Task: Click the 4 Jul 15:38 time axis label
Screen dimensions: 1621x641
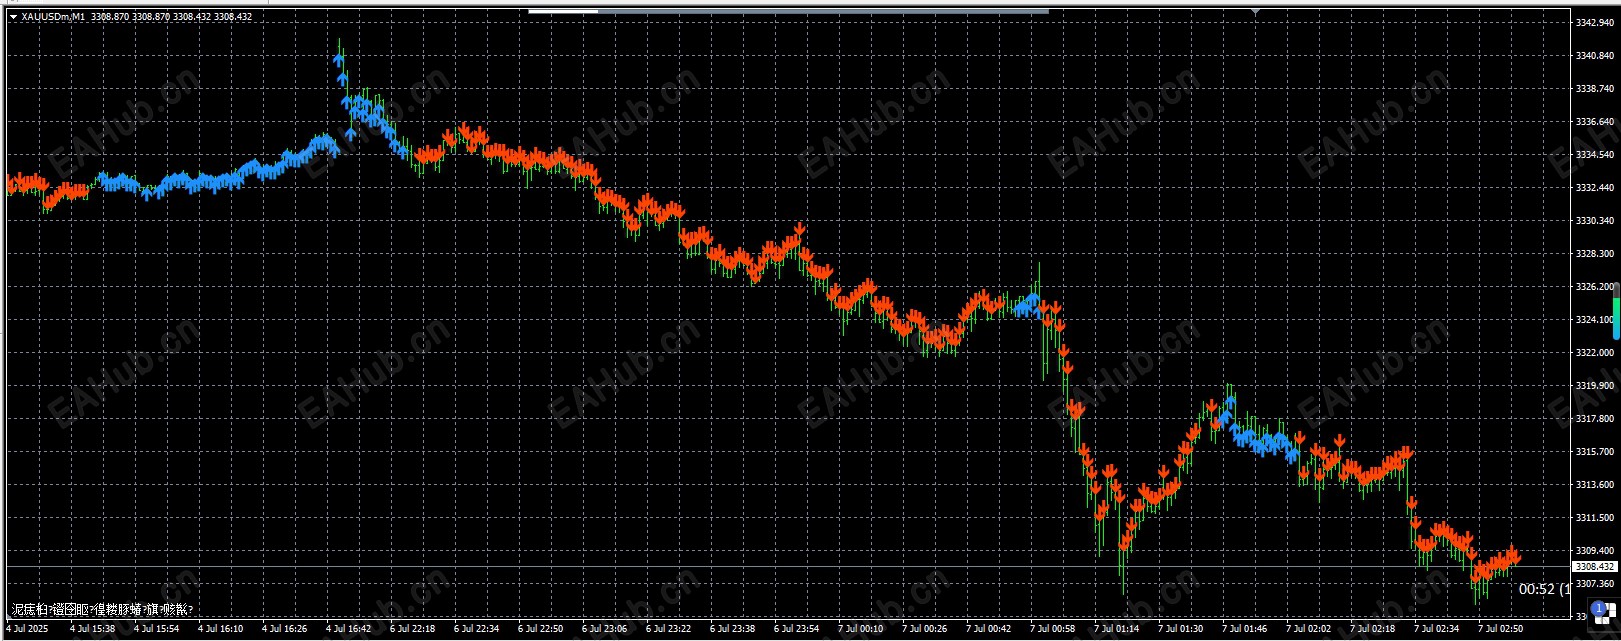Action: 92,629
